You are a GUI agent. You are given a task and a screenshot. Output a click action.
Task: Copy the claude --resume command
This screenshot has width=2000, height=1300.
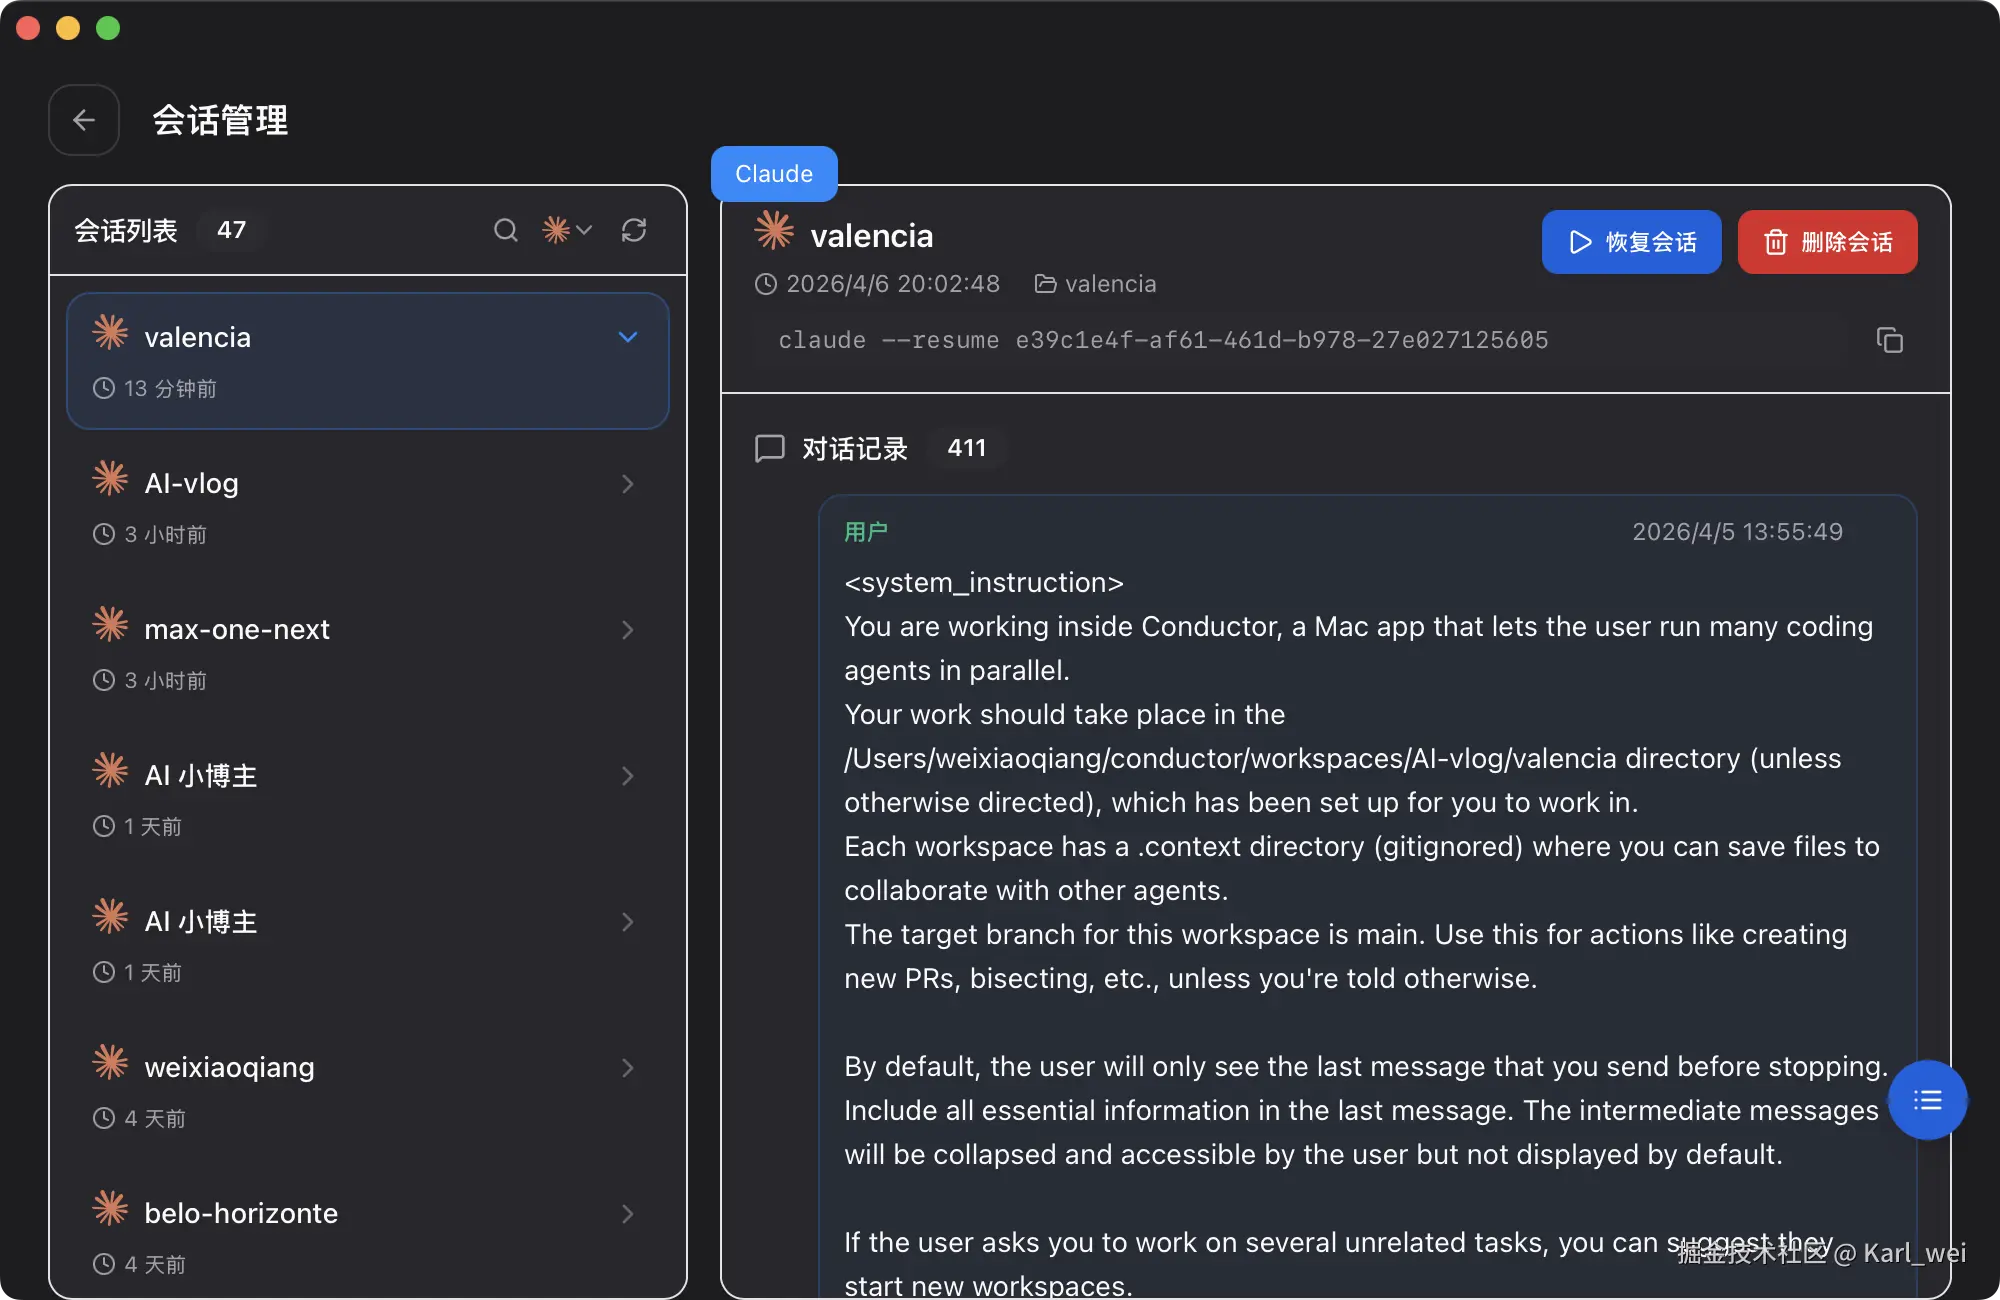(x=1889, y=341)
